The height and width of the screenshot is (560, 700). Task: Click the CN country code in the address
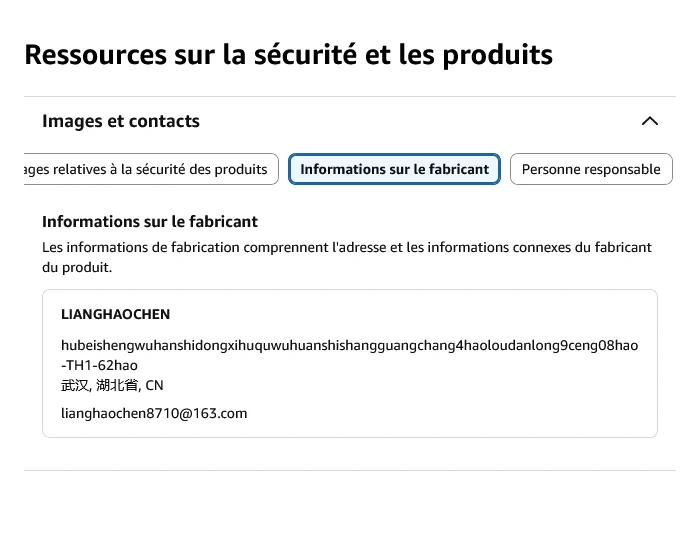(154, 385)
